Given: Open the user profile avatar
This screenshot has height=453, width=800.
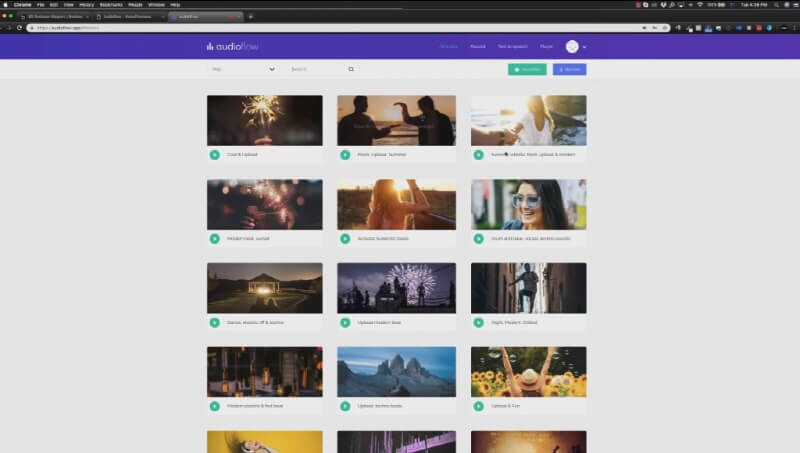Looking at the screenshot, I should click(572, 46).
